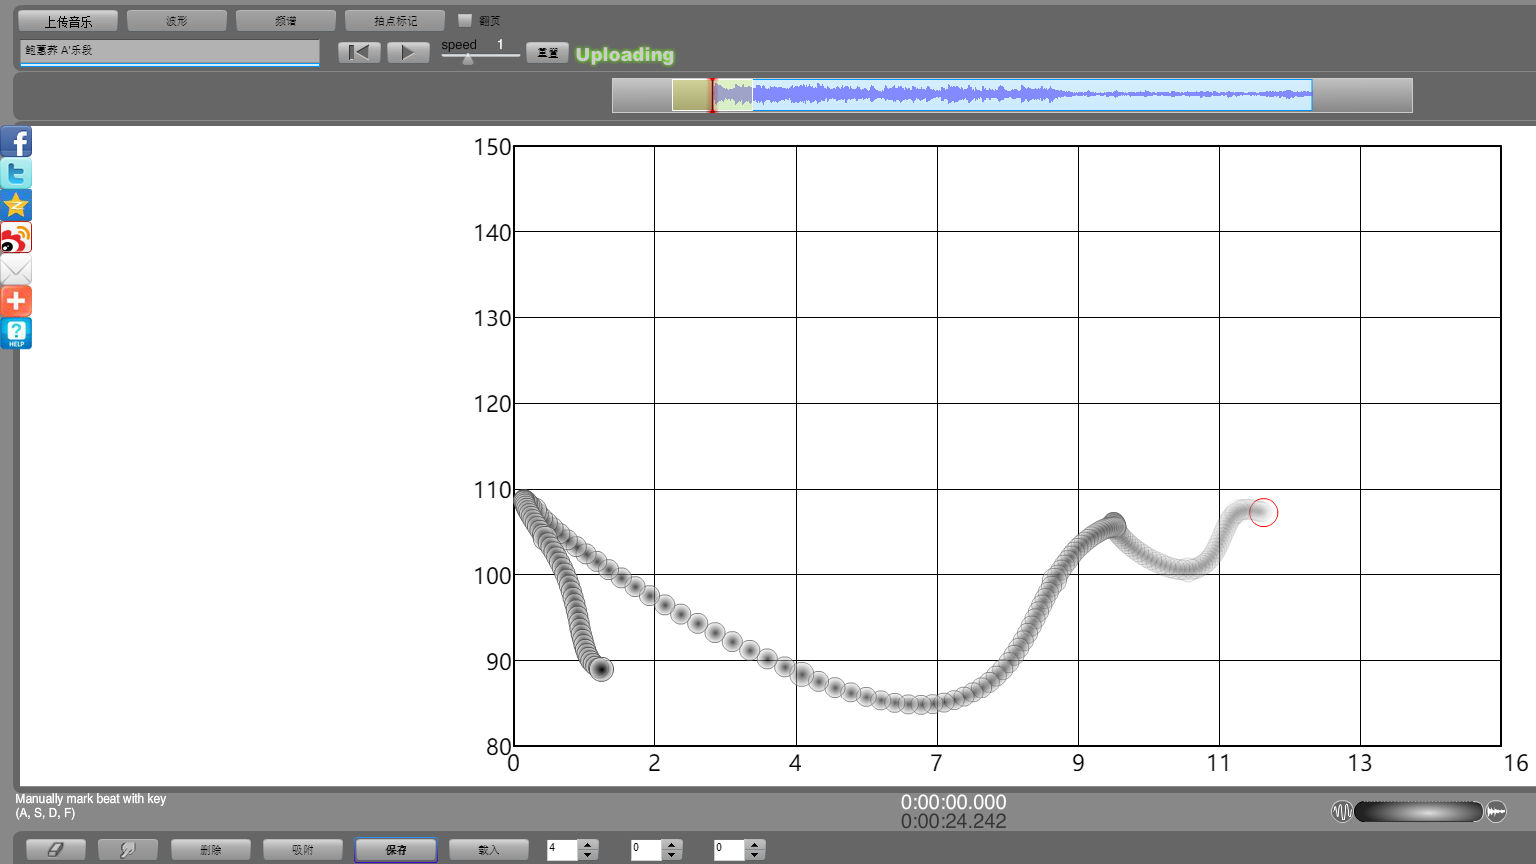The image size is (1536, 864).
Task: Increase the rightmost stepper value
Action: point(755,844)
